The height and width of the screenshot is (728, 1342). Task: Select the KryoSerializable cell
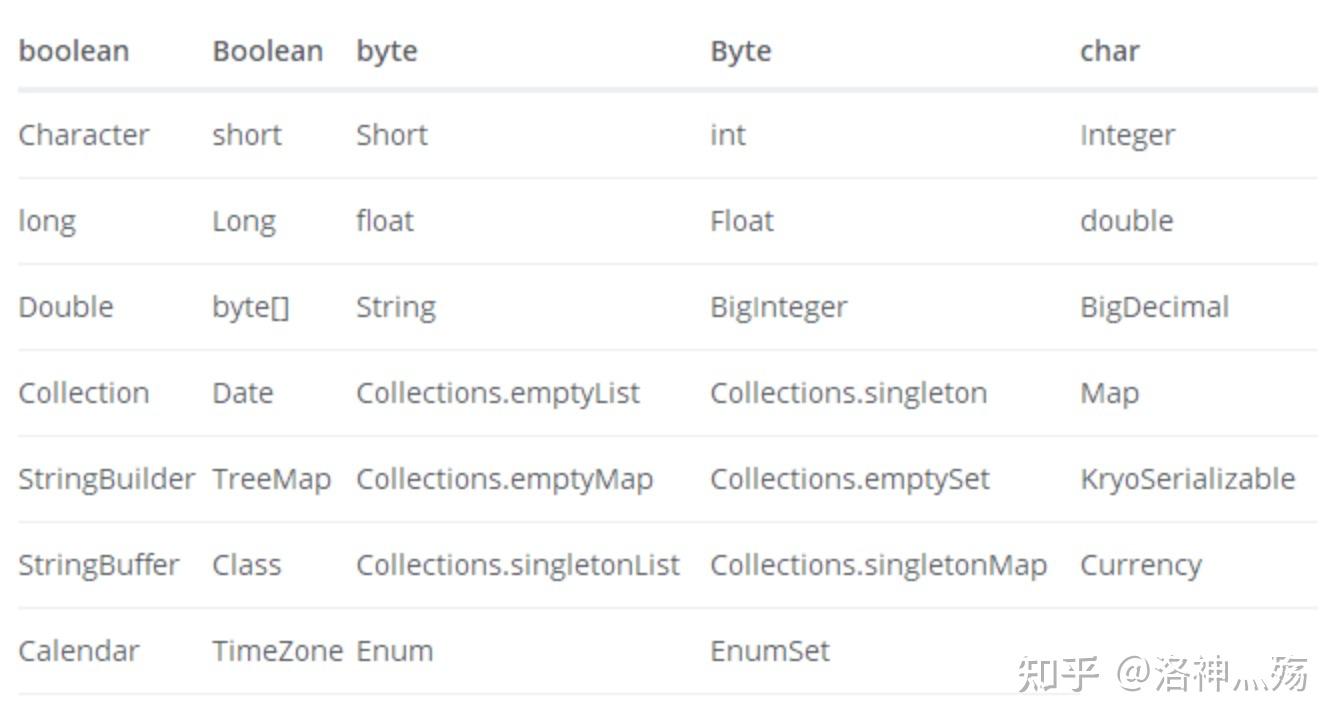[1187, 479]
